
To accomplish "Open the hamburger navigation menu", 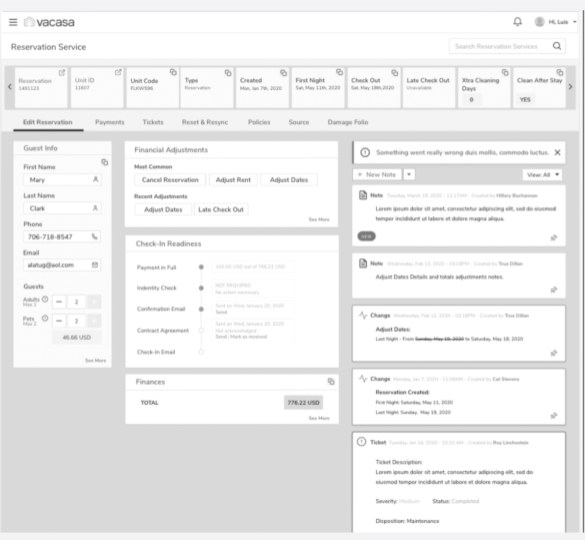I will (x=13, y=22).
